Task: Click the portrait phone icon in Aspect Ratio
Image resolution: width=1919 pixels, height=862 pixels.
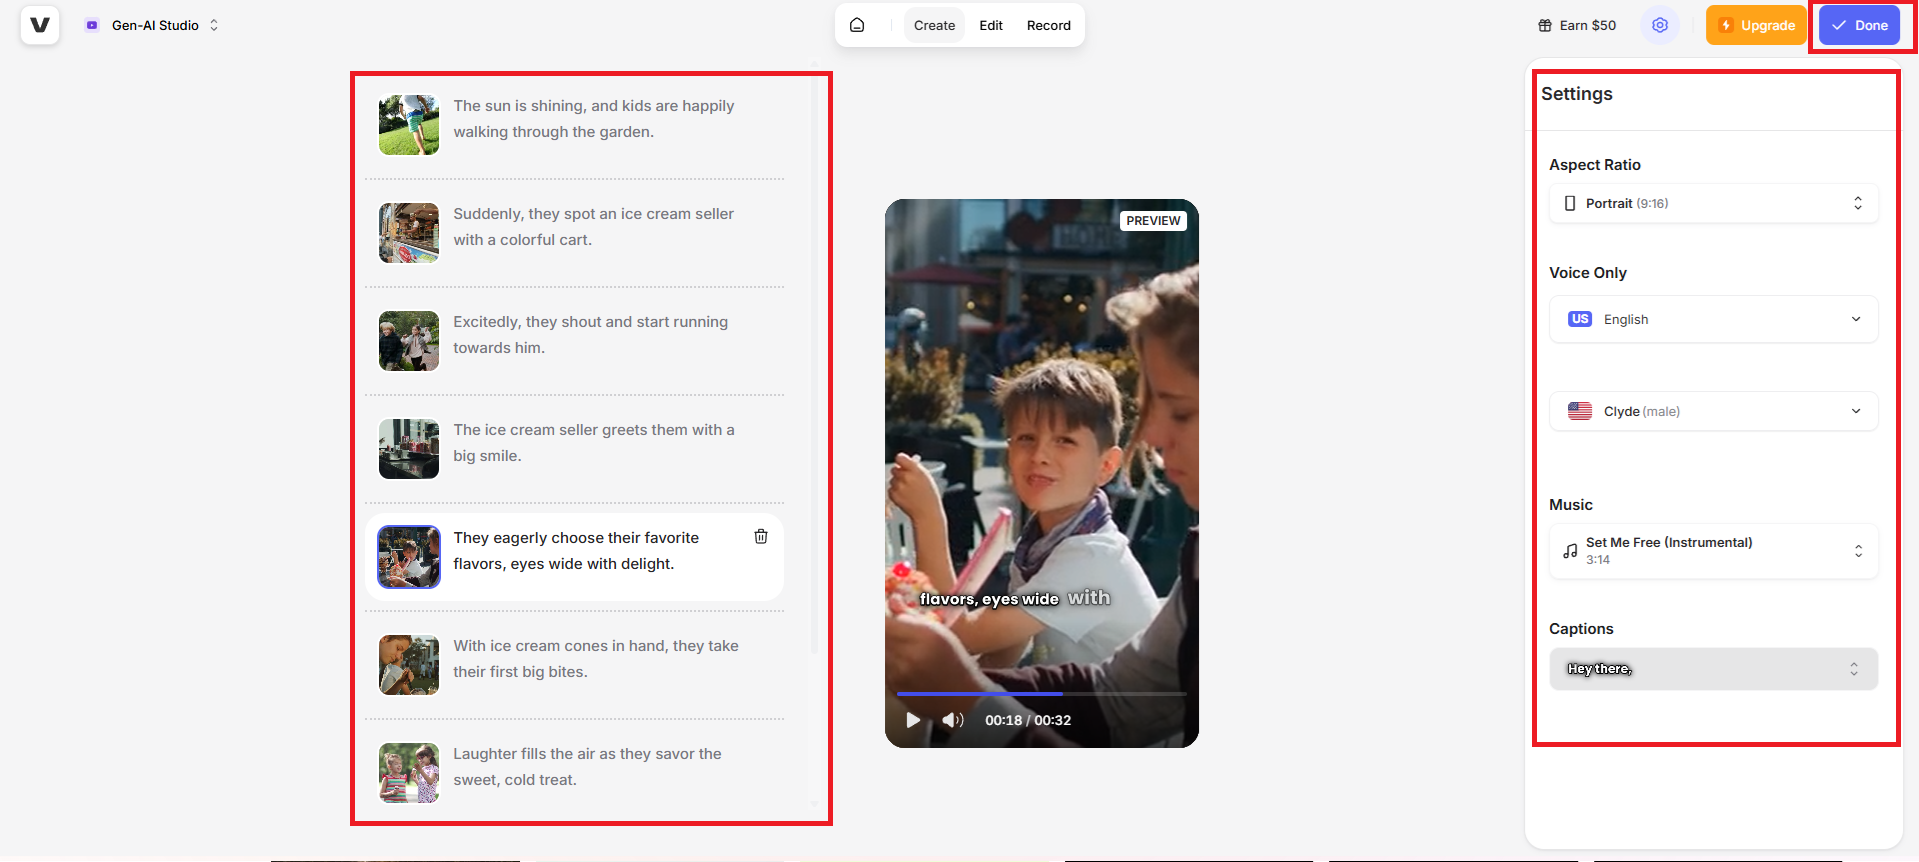Action: pos(1570,203)
